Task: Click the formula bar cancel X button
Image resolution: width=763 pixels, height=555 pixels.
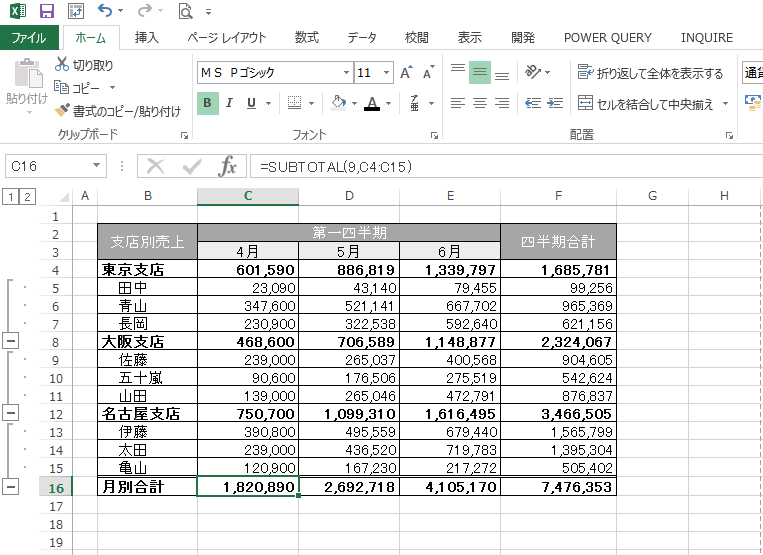Action: [156, 166]
